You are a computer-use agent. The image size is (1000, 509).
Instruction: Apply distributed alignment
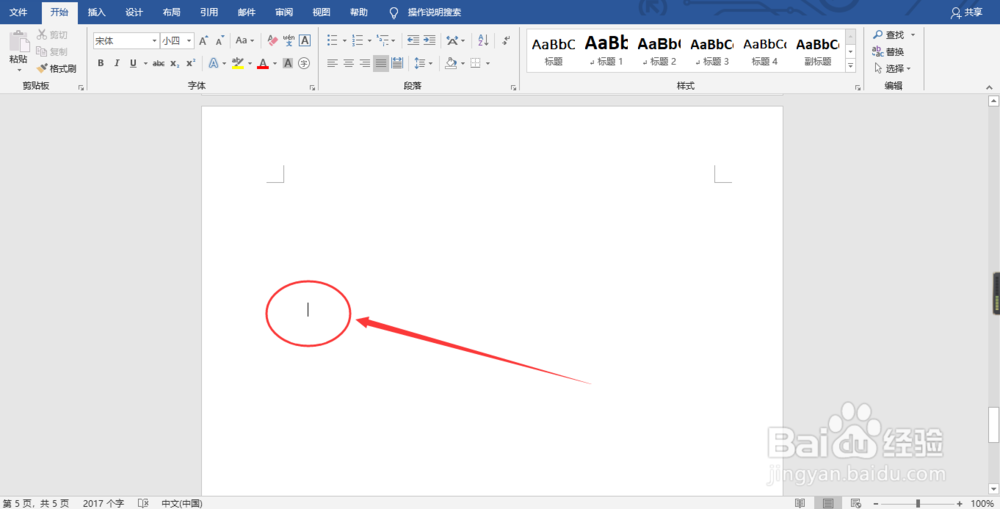397,63
